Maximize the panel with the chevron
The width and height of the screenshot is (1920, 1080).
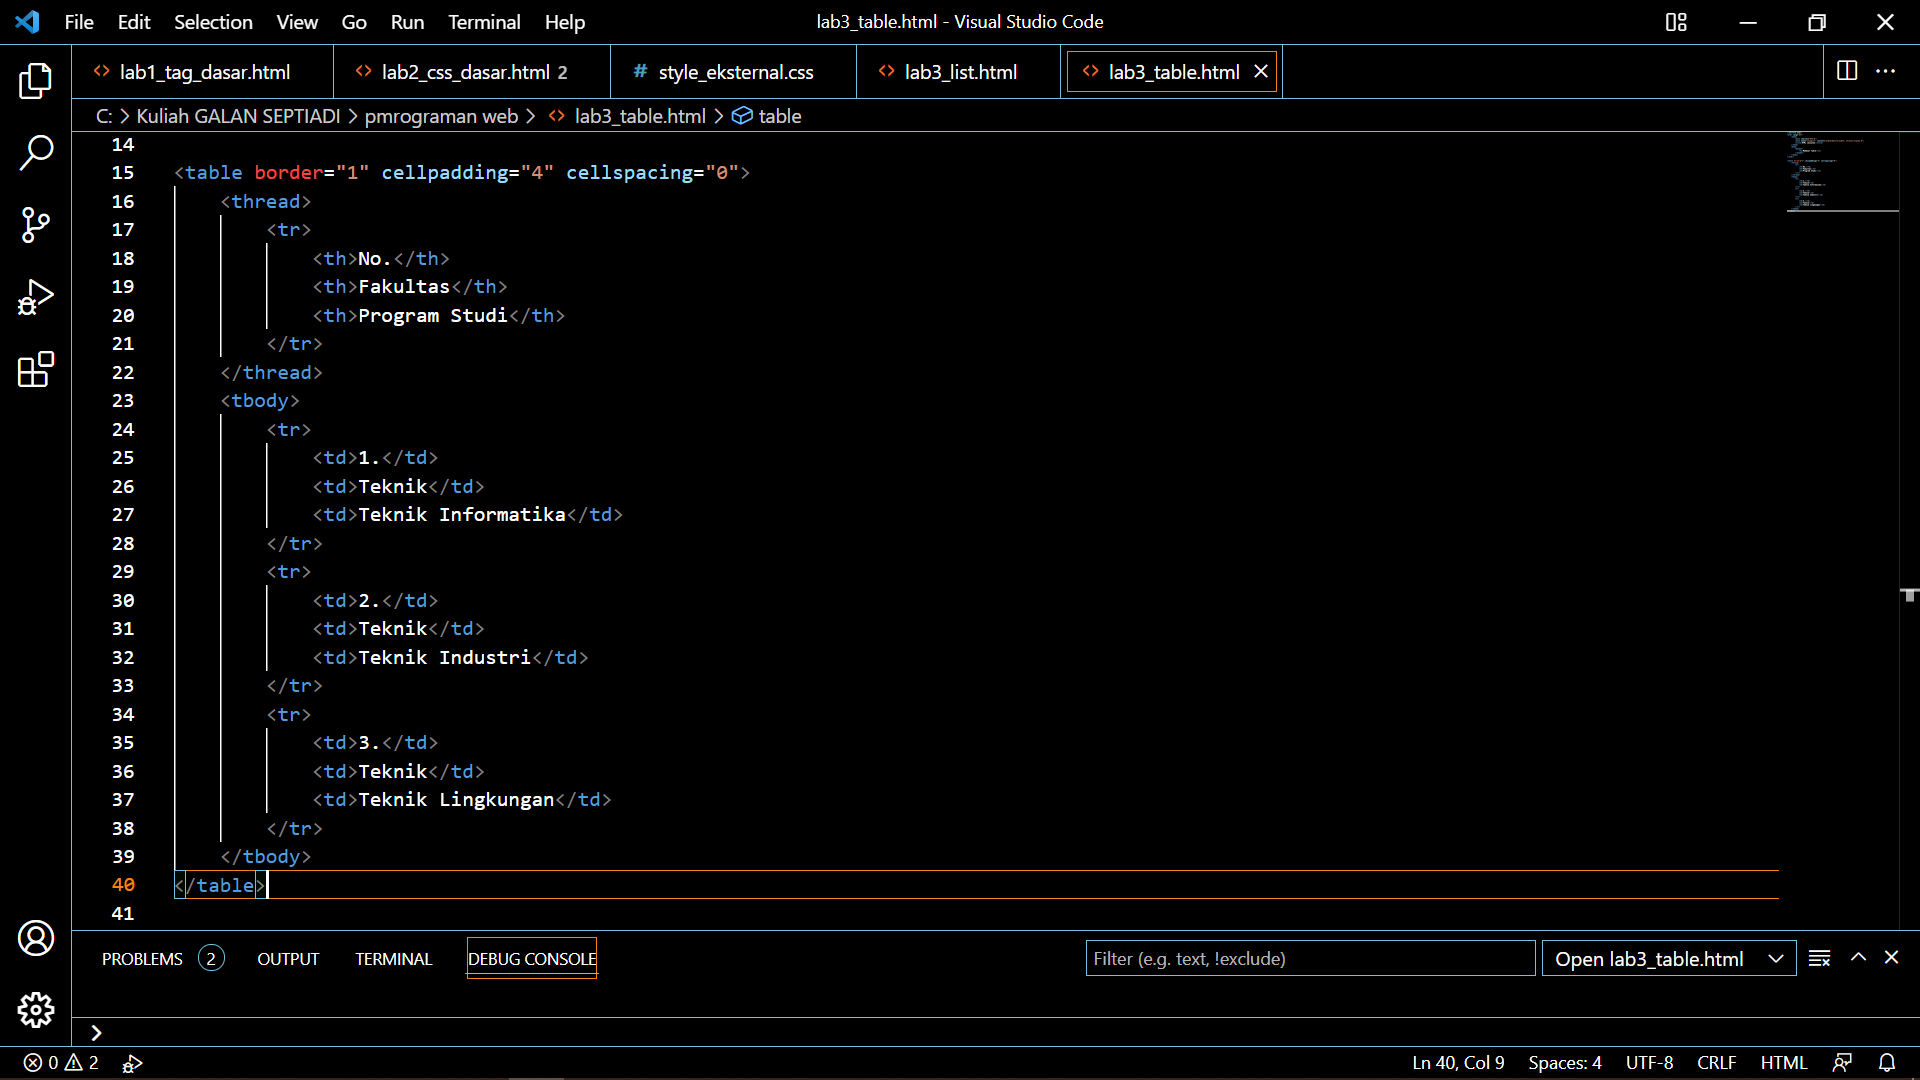(1858, 958)
